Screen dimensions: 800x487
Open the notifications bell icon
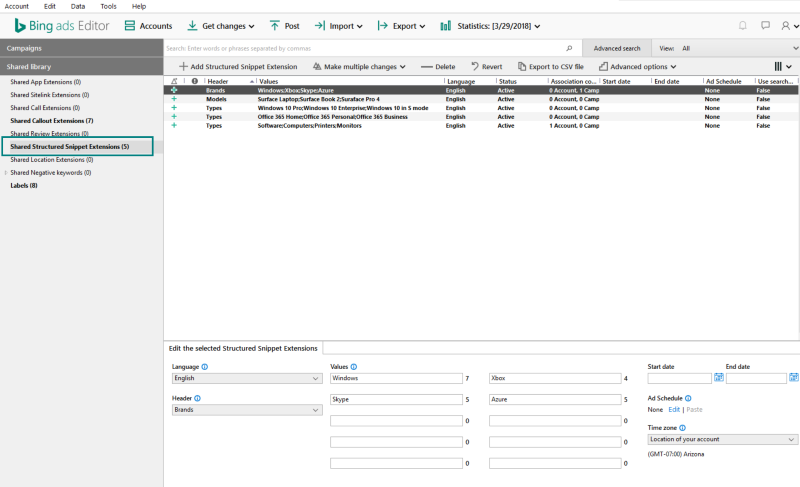pyautogui.click(x=742, y=26)
